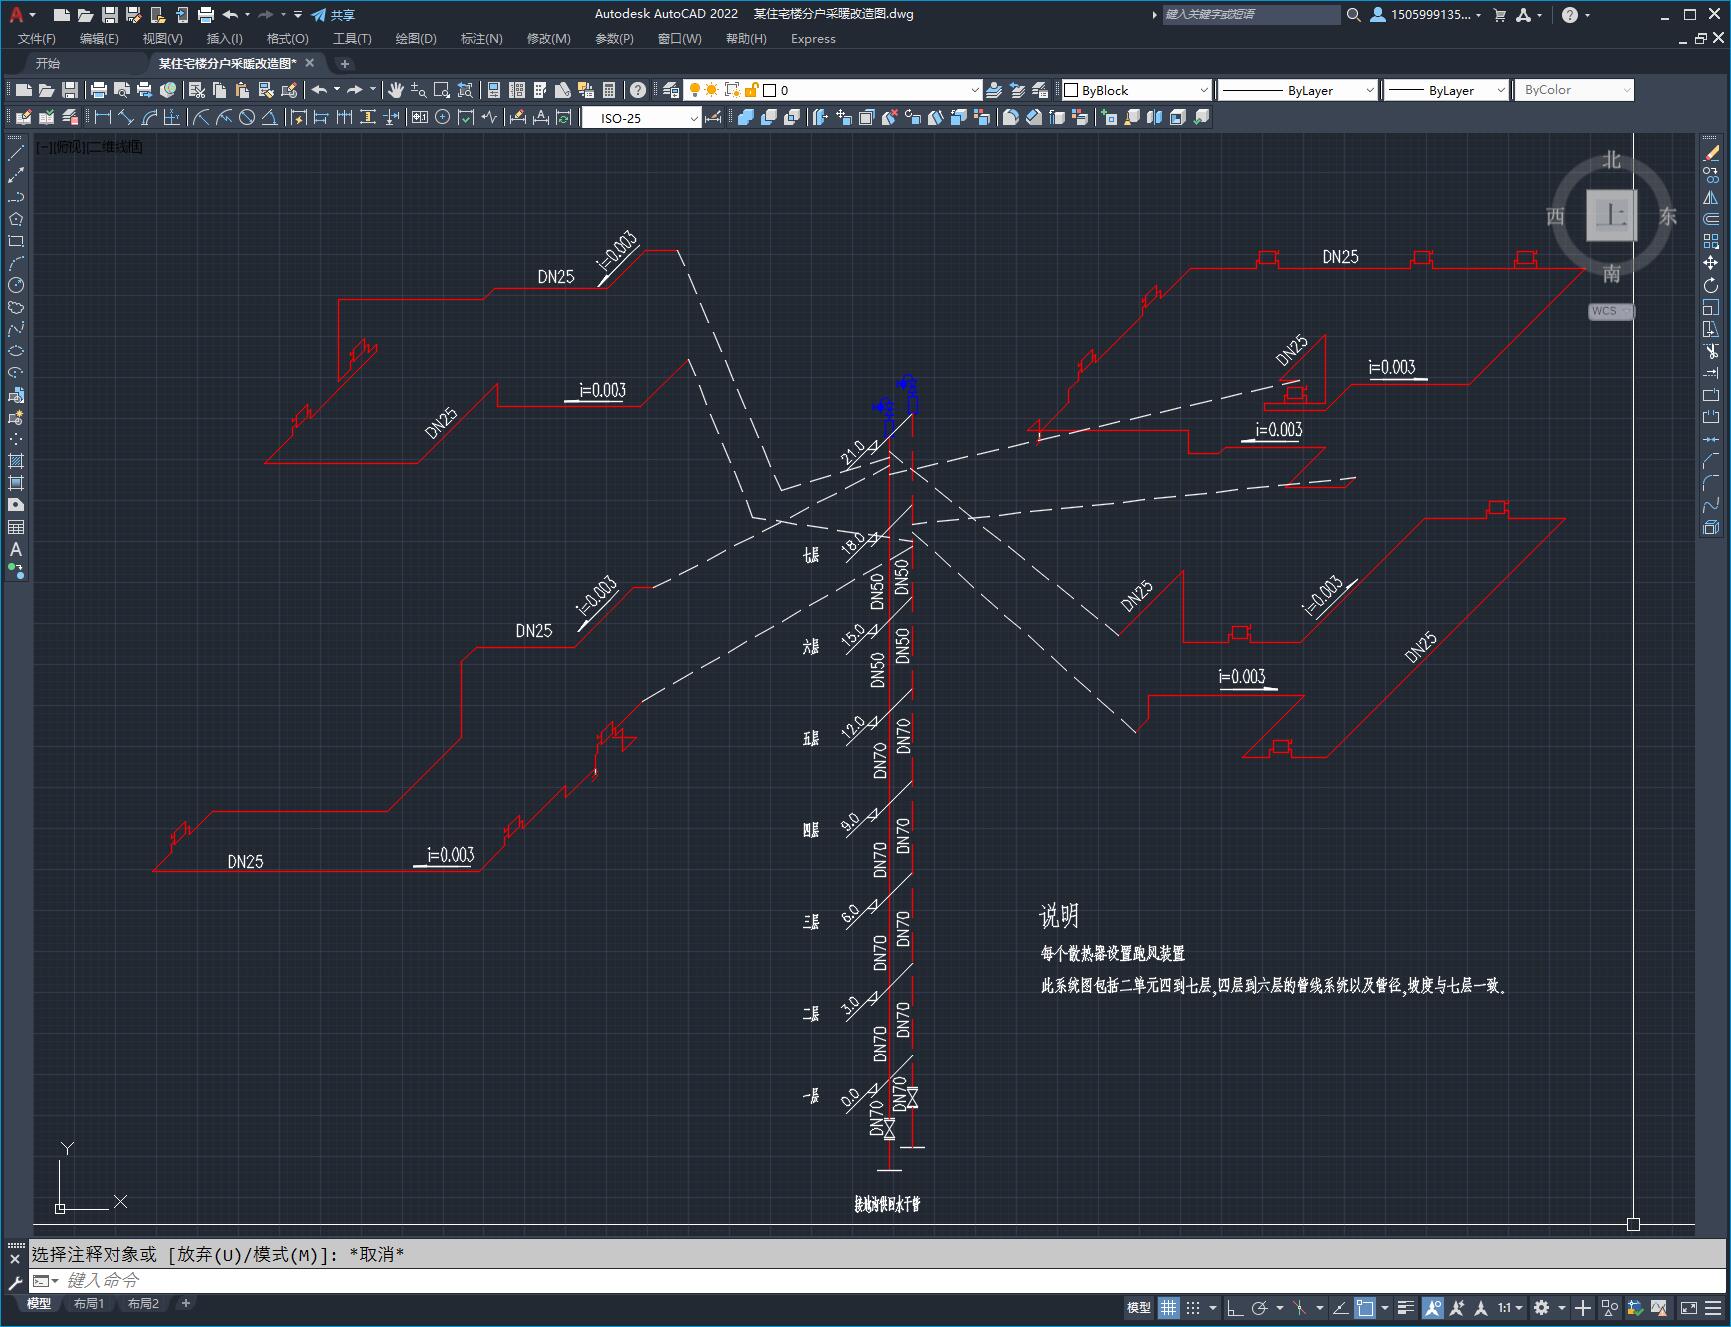Viewport: 1731px width, 1327px height.
Task: Select the Rectangle draw tool
Action: [x=16, y=241]
